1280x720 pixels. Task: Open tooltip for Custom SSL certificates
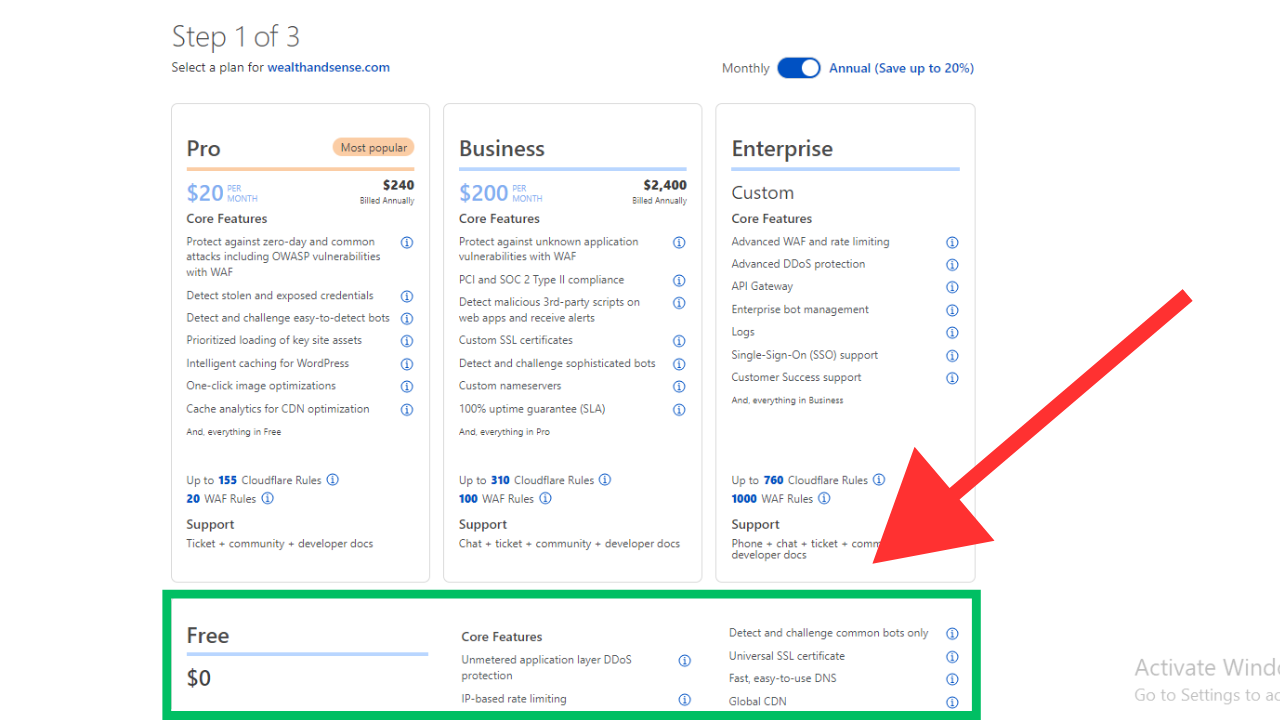(679, 341)
